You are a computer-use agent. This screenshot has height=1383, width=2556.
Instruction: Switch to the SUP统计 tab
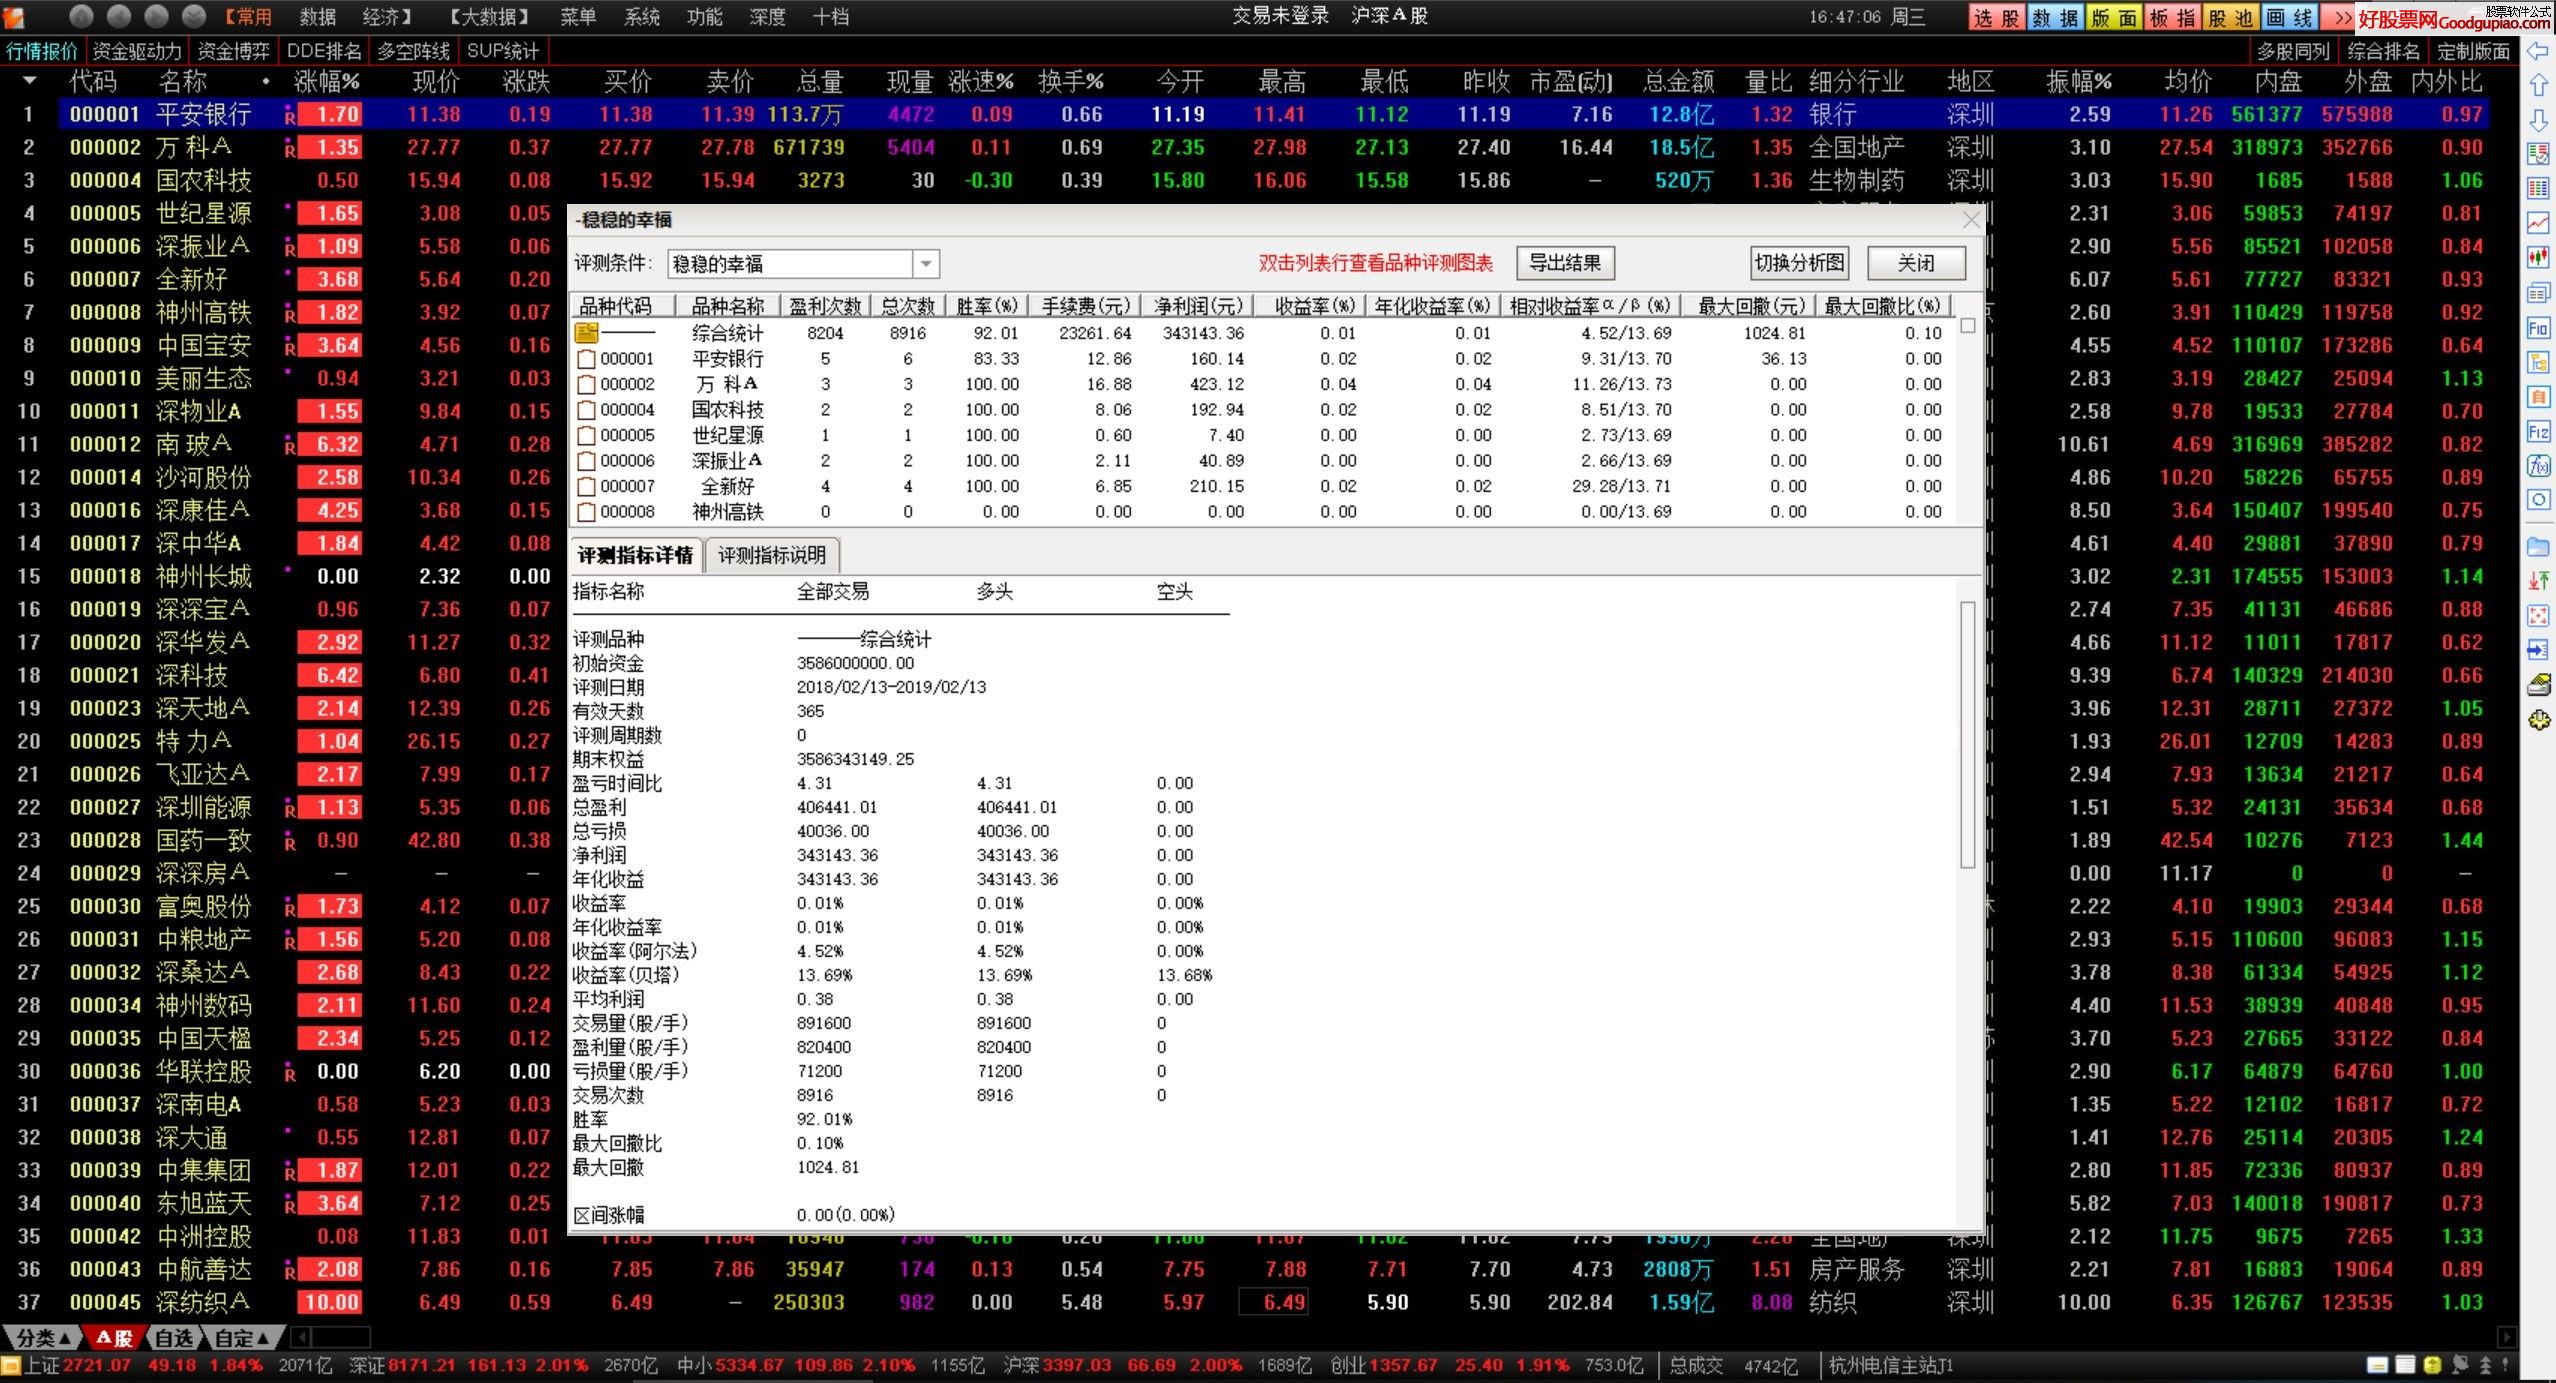click(x=503, y=51)
